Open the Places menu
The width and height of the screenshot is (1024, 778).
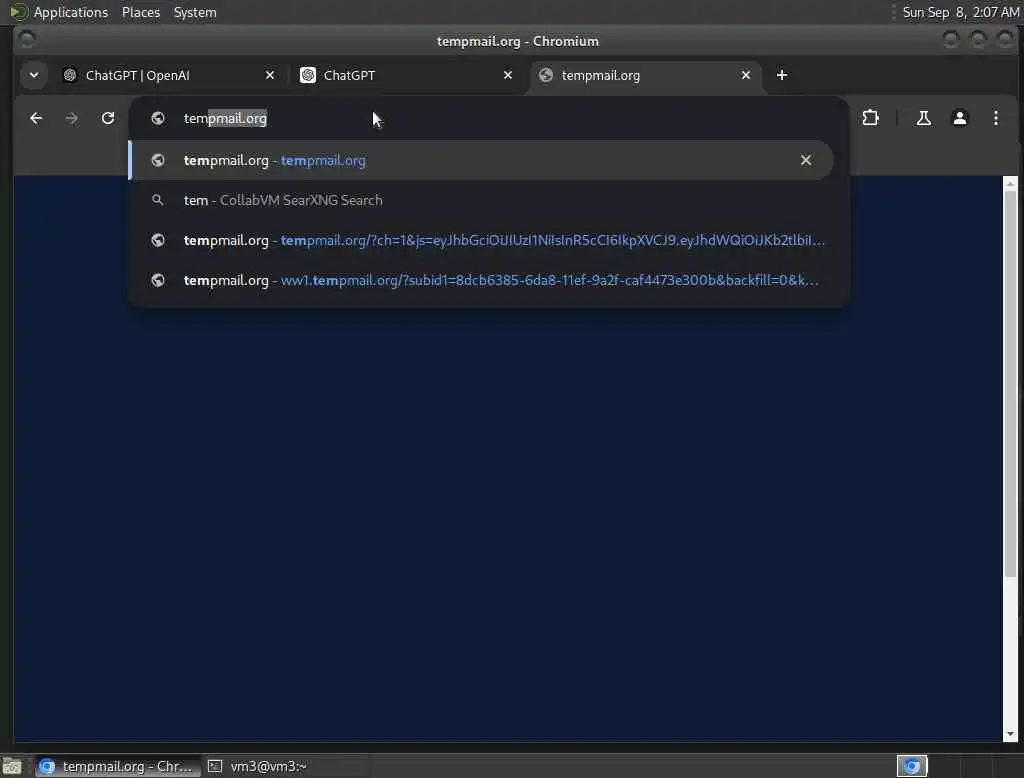141,12
